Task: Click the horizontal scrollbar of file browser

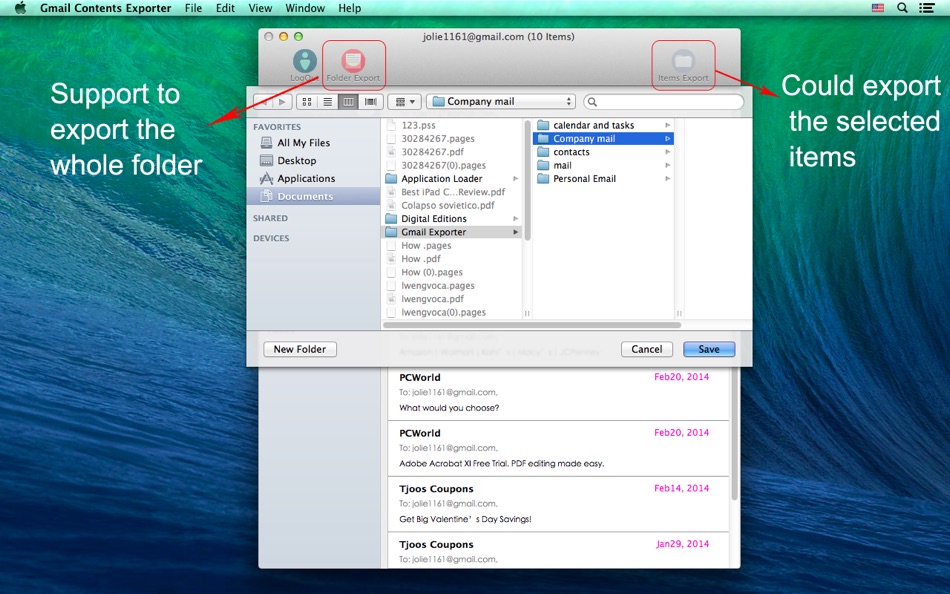Action: [532, 325]
